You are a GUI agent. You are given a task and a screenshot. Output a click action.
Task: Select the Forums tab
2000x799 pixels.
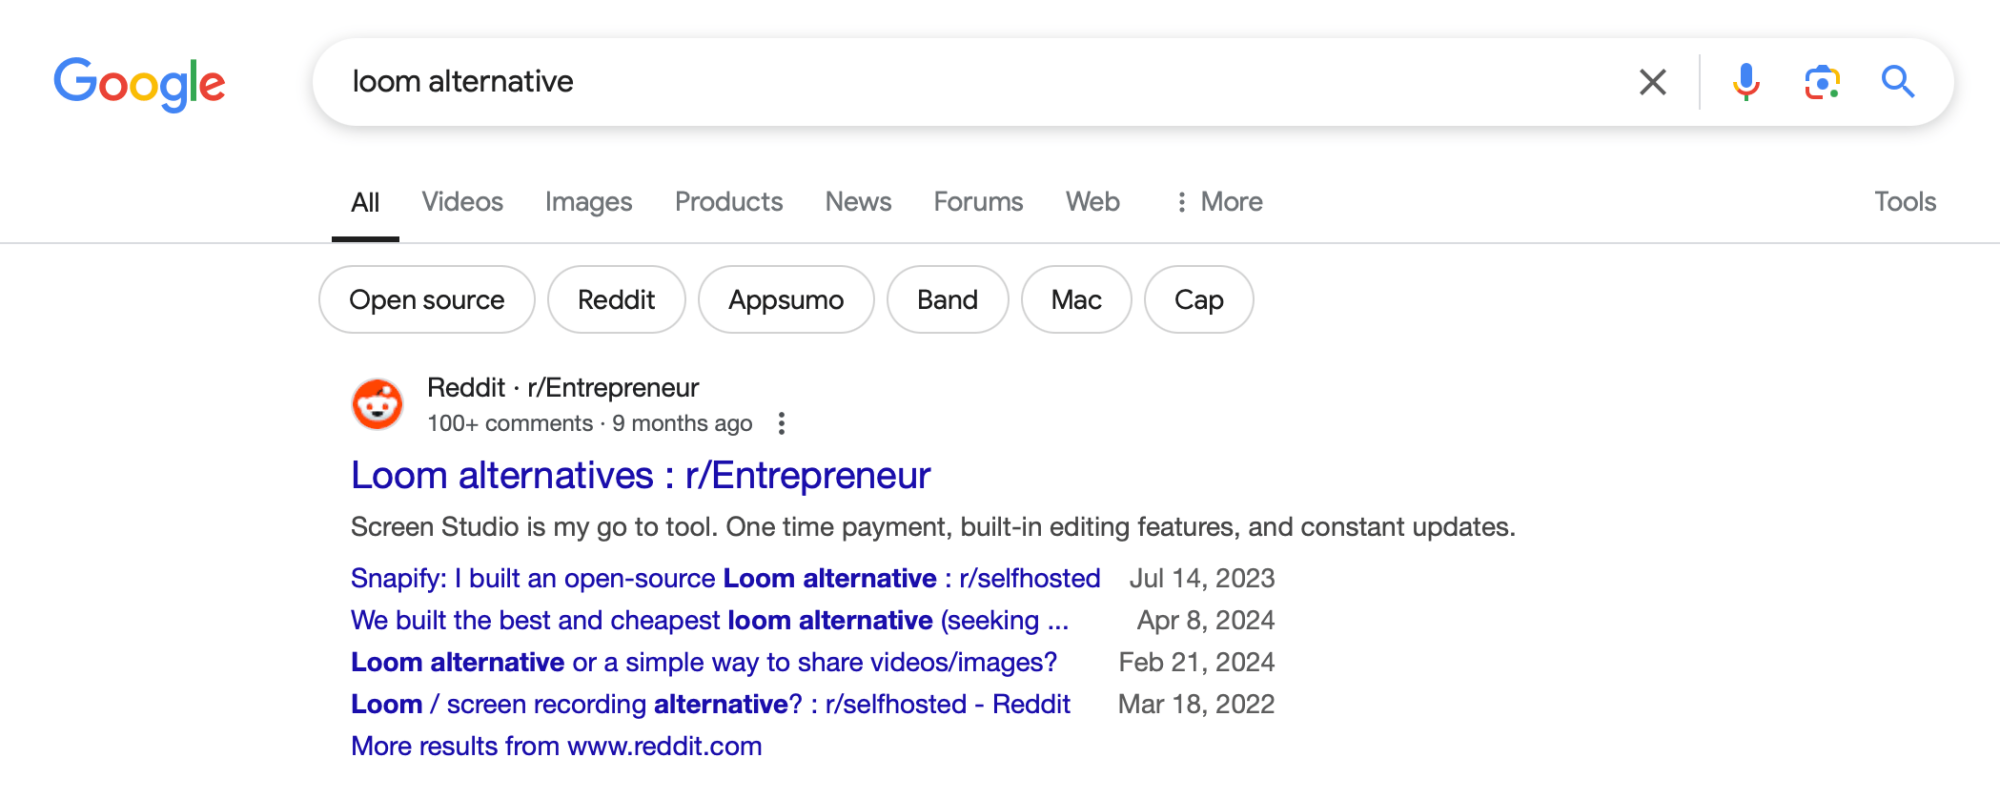tap(978, 202)
